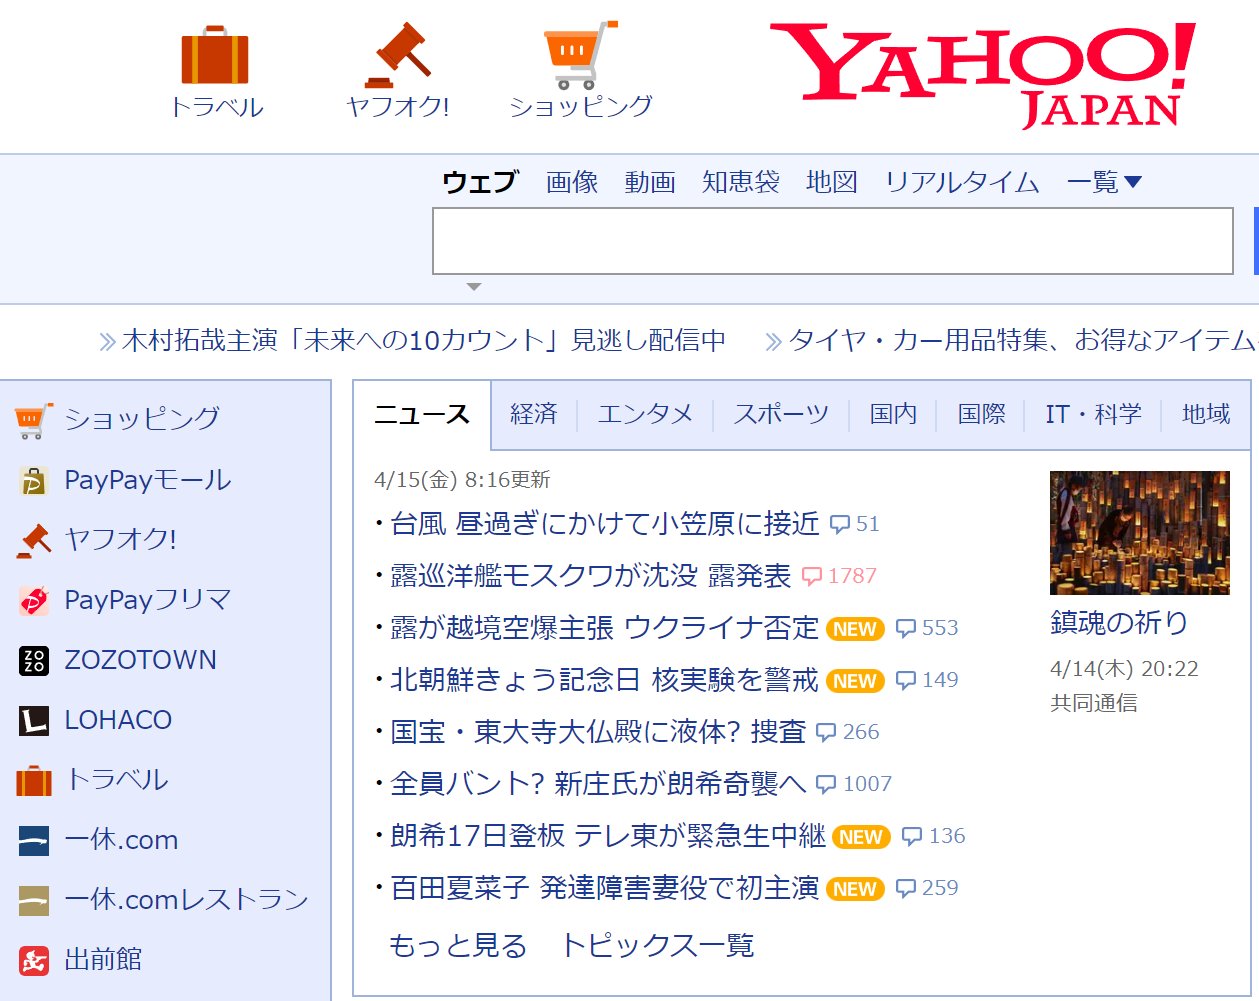Select the 知恵袋 search tab
1259x1001 pixels.
click(x=741, y=182)
